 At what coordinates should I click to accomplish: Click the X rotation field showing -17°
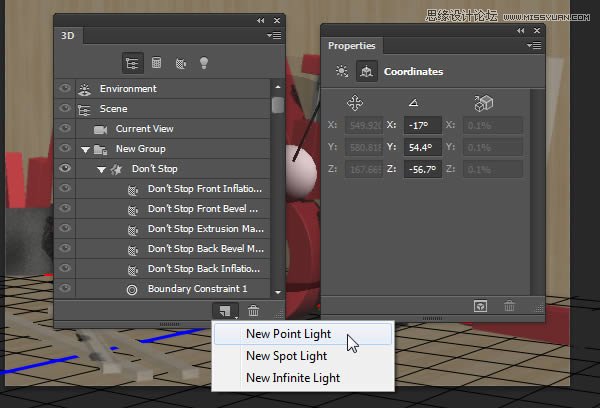pyautogui.click(x=423, y=126)
